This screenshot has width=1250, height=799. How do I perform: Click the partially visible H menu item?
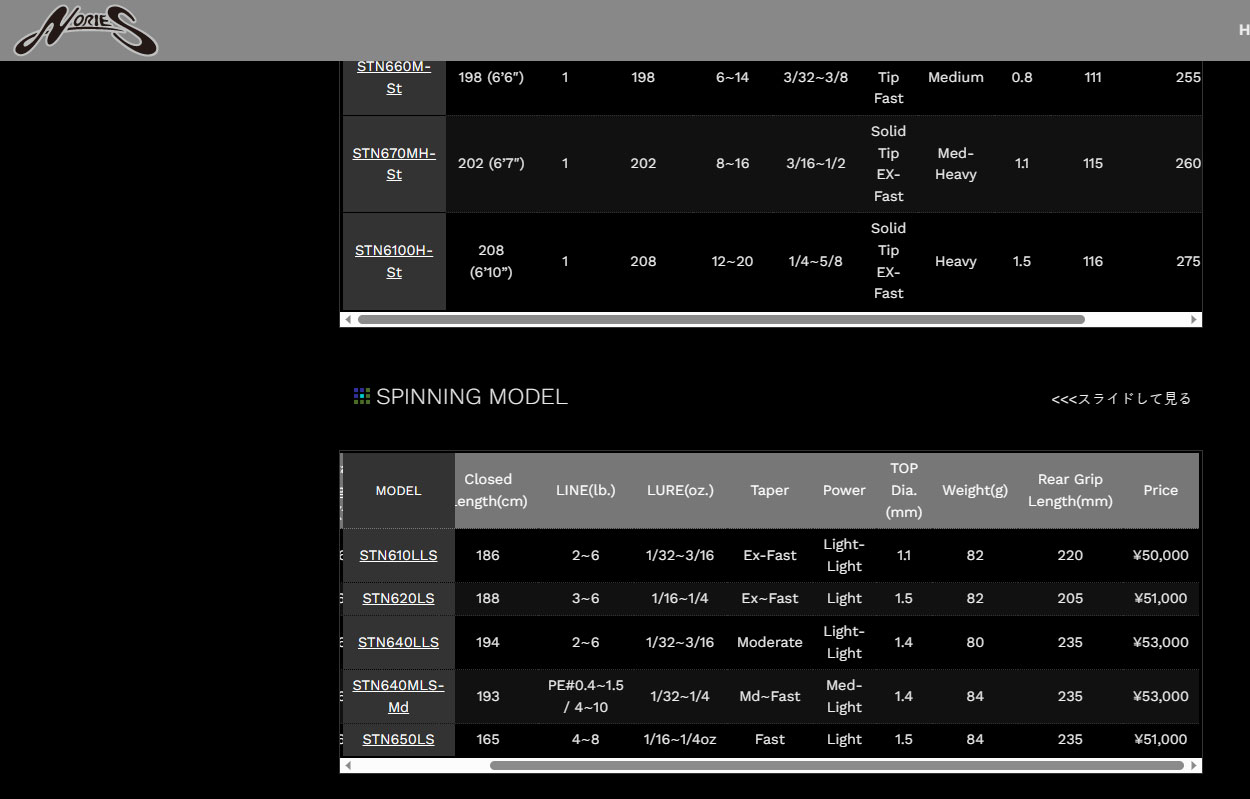click(x=1243, y=30)
